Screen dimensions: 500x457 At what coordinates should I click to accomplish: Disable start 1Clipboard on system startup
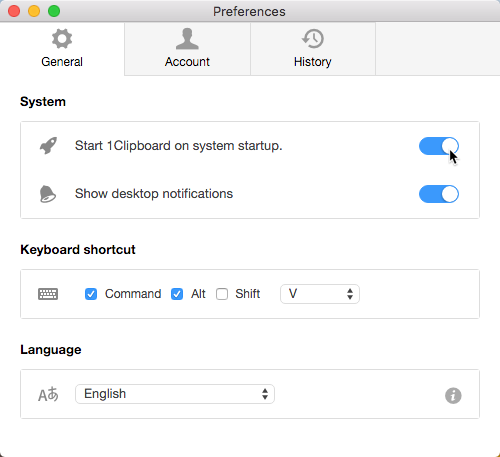[439, 146]
